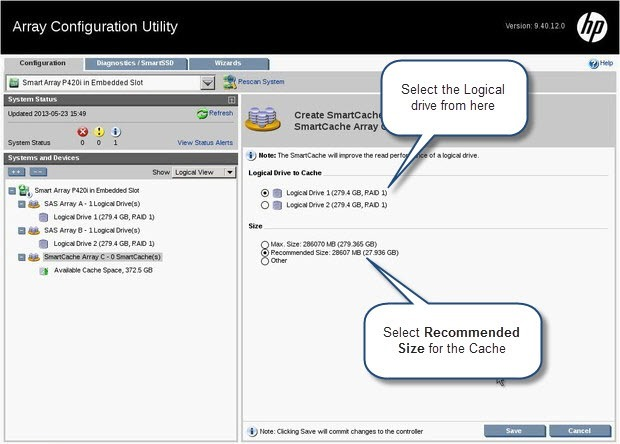Select Logical Drive 1 radio button to cache
620x444 pixels.
(x=265, y=193)
